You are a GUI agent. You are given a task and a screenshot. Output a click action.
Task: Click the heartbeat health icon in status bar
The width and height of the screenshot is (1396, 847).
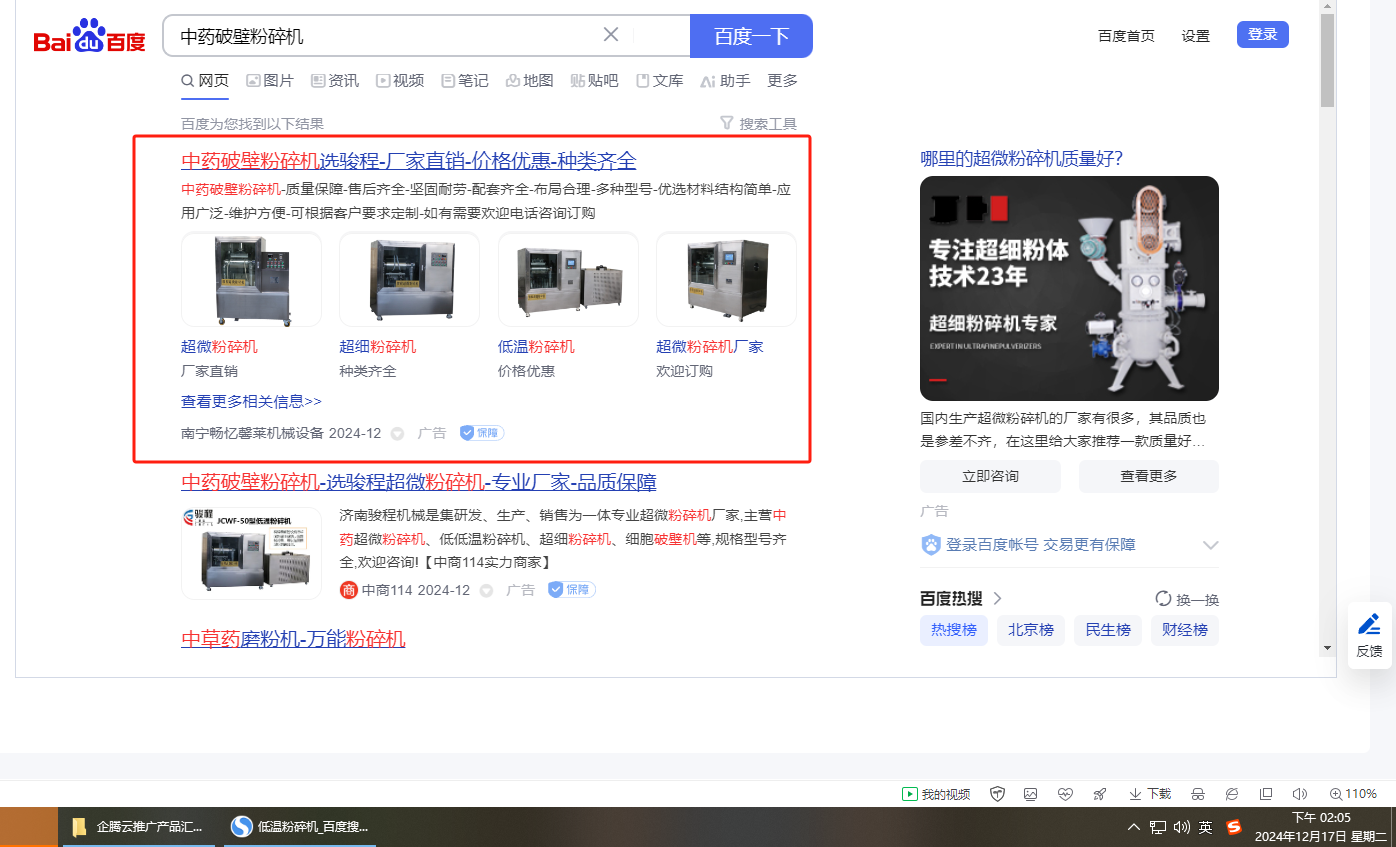pyautogui.click(x=1065, y=794)
